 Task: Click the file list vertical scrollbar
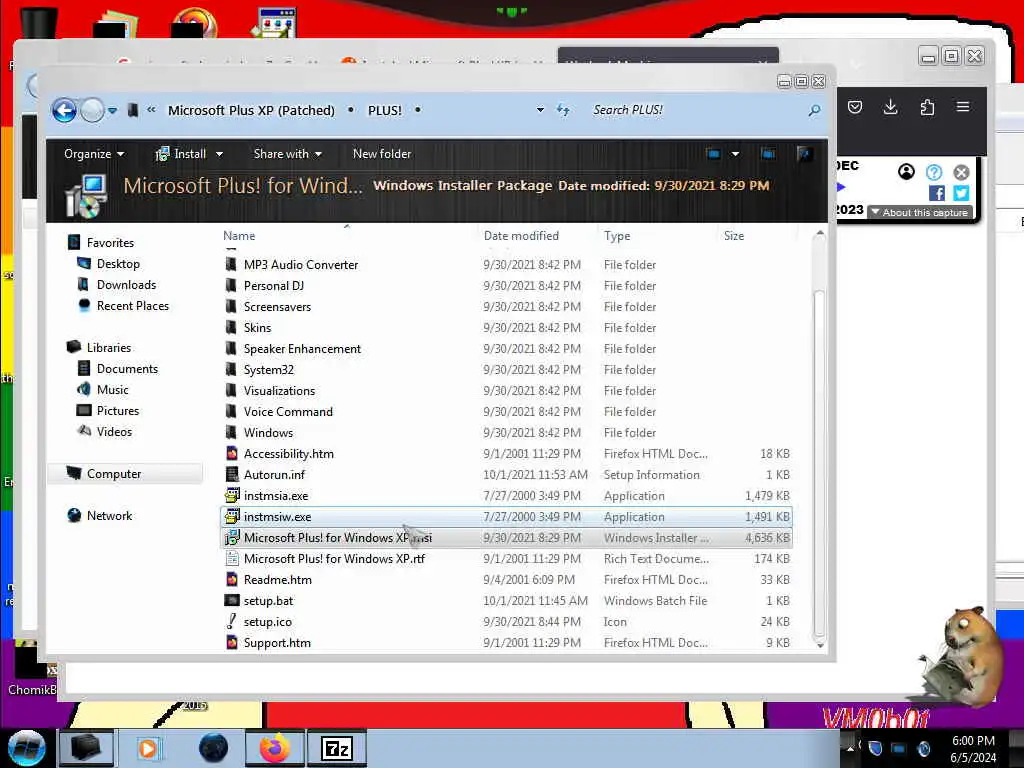coord(819,464)
